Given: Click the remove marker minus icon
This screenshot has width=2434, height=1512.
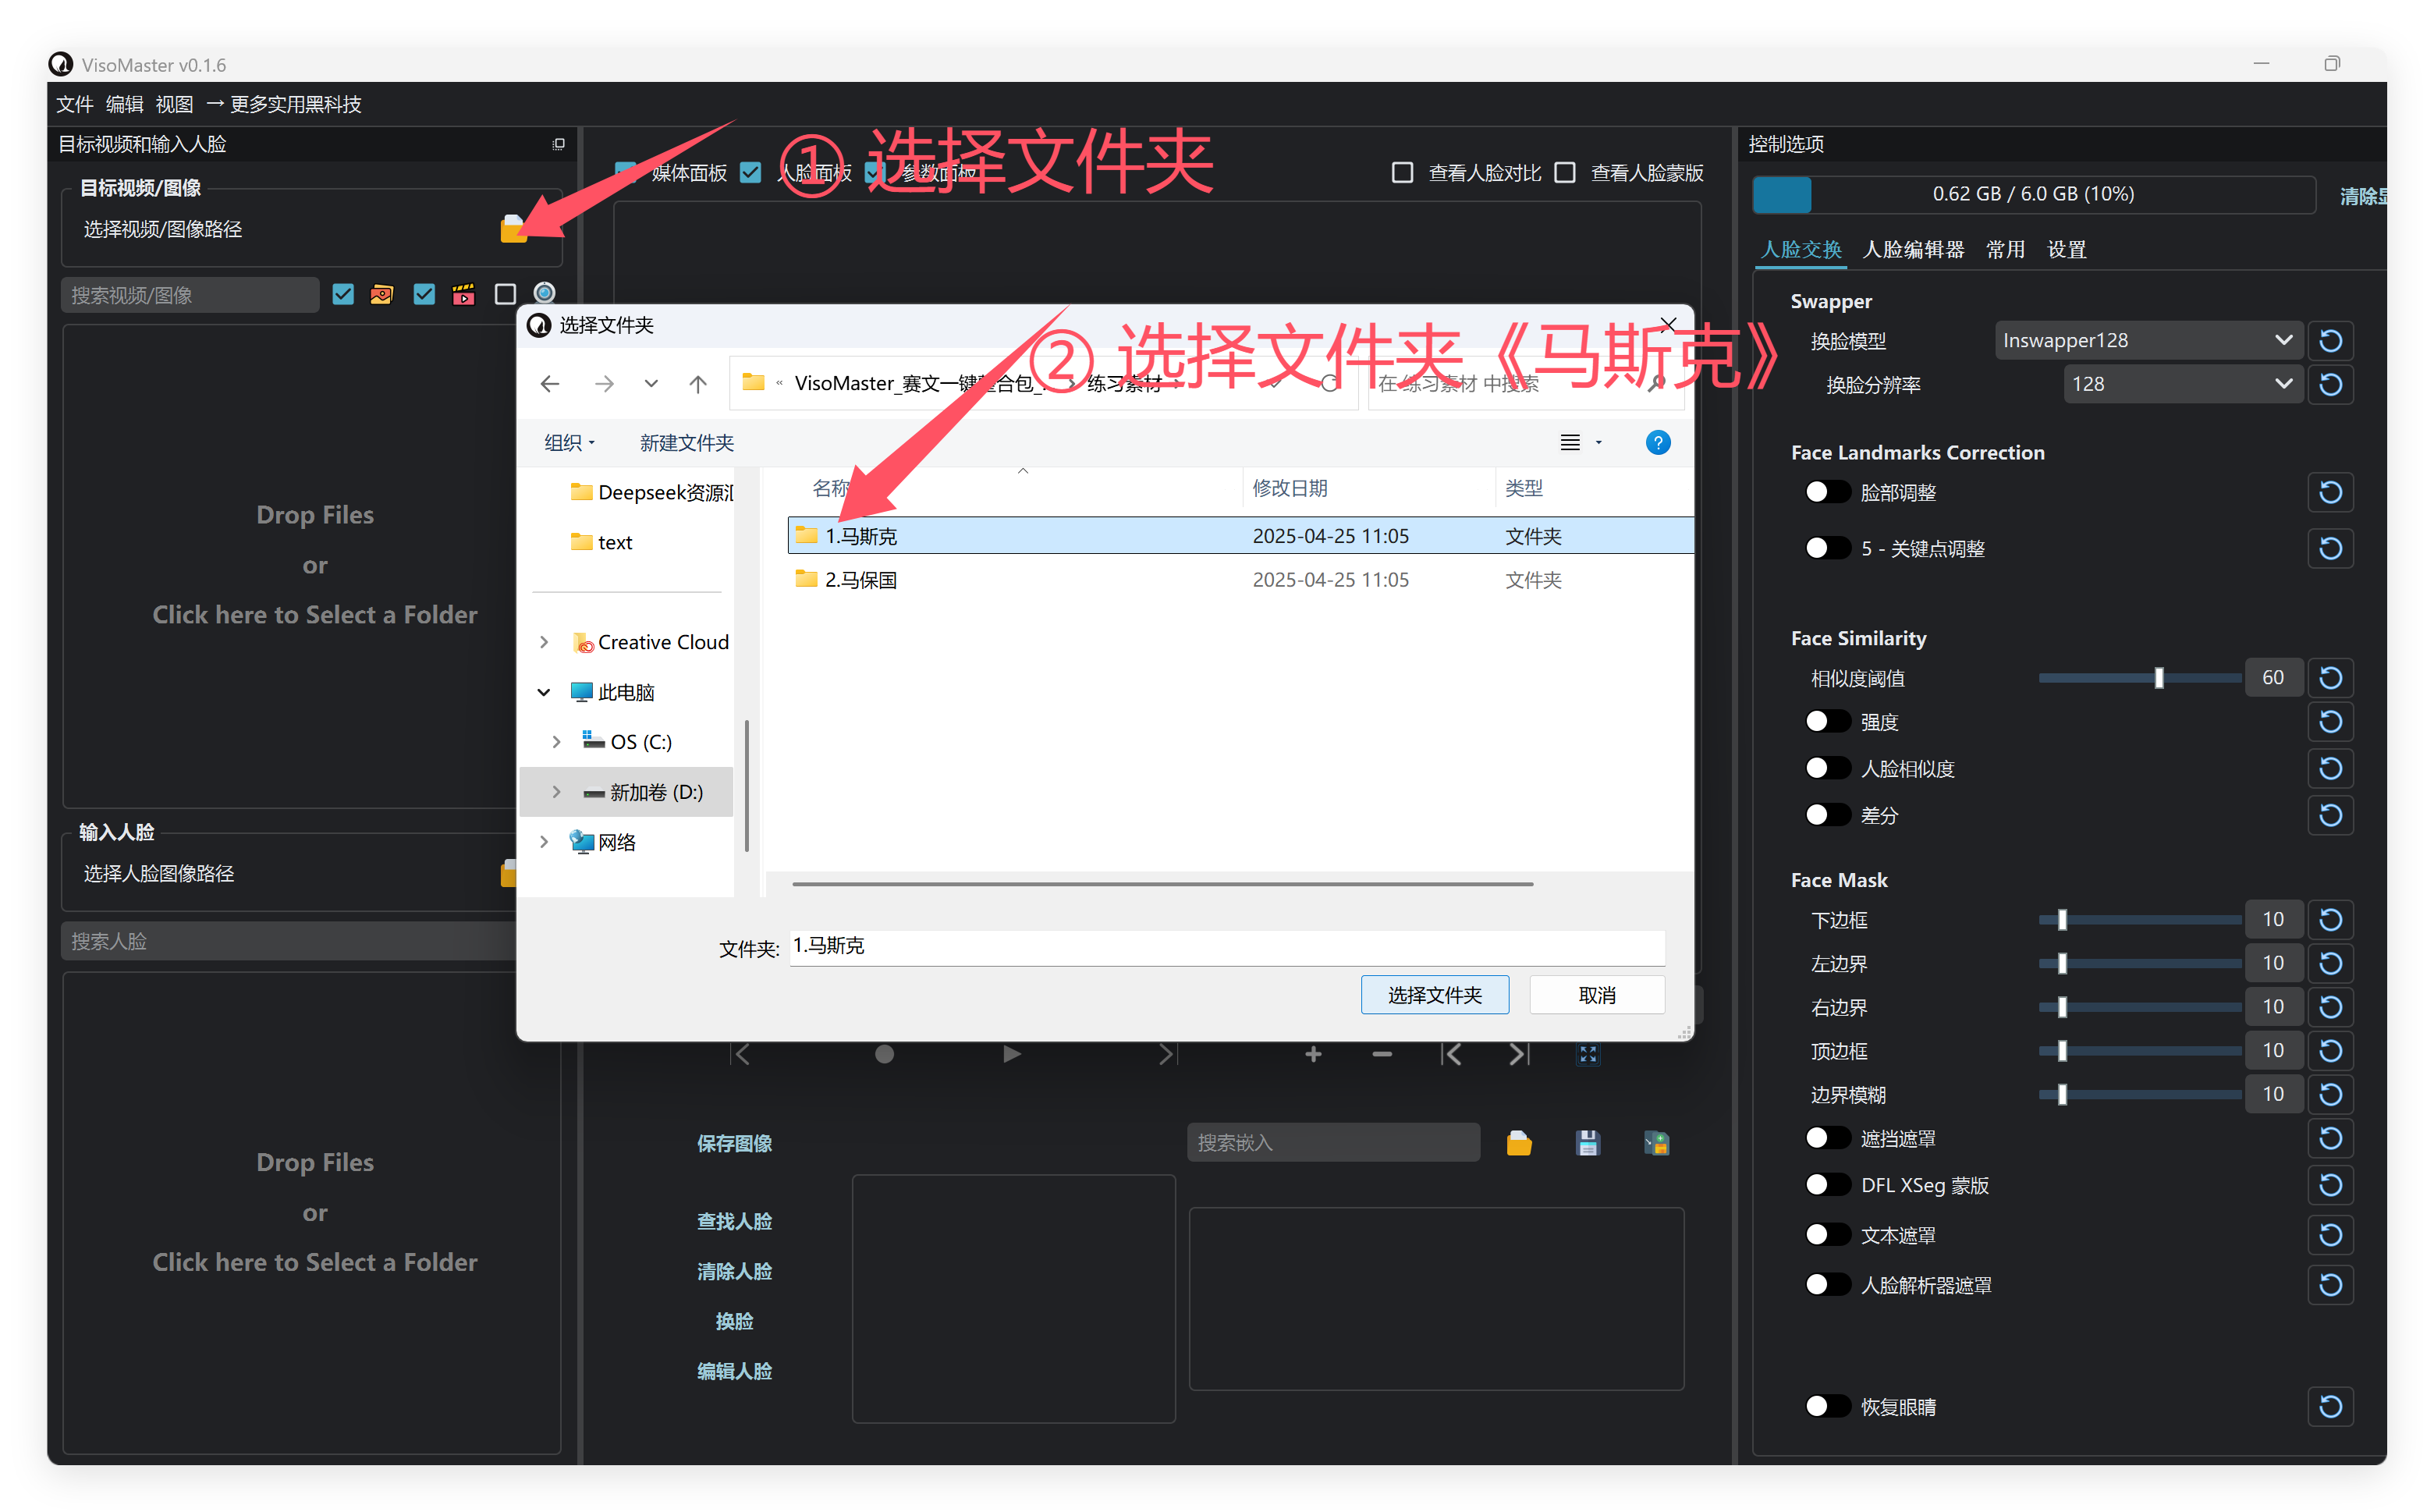Looking at the screenshot, I should (x=1382, y=1053).
